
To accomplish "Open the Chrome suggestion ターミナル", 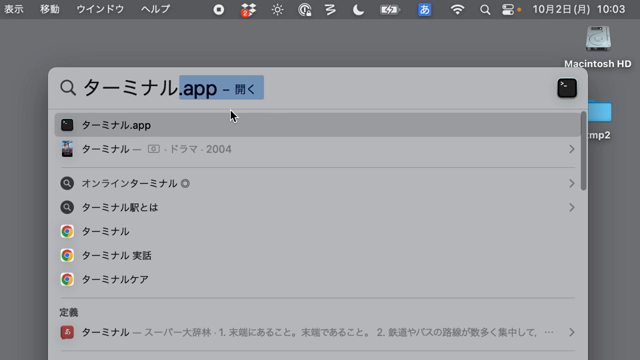I will click(x=317, y=231).
